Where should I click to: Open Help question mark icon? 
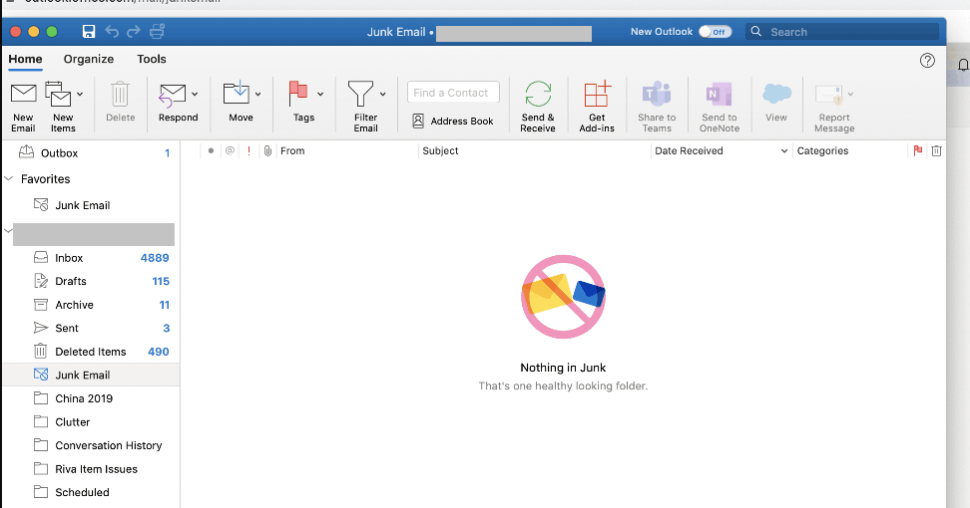927,61
